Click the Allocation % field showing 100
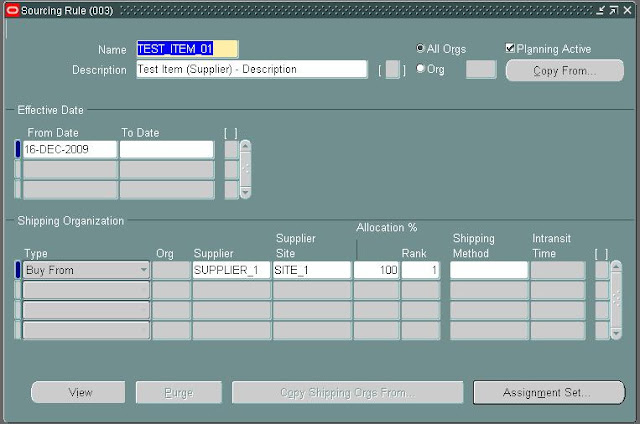Image resolution: width=640 pixels, height=424 pixels. (x=376, y=270)
